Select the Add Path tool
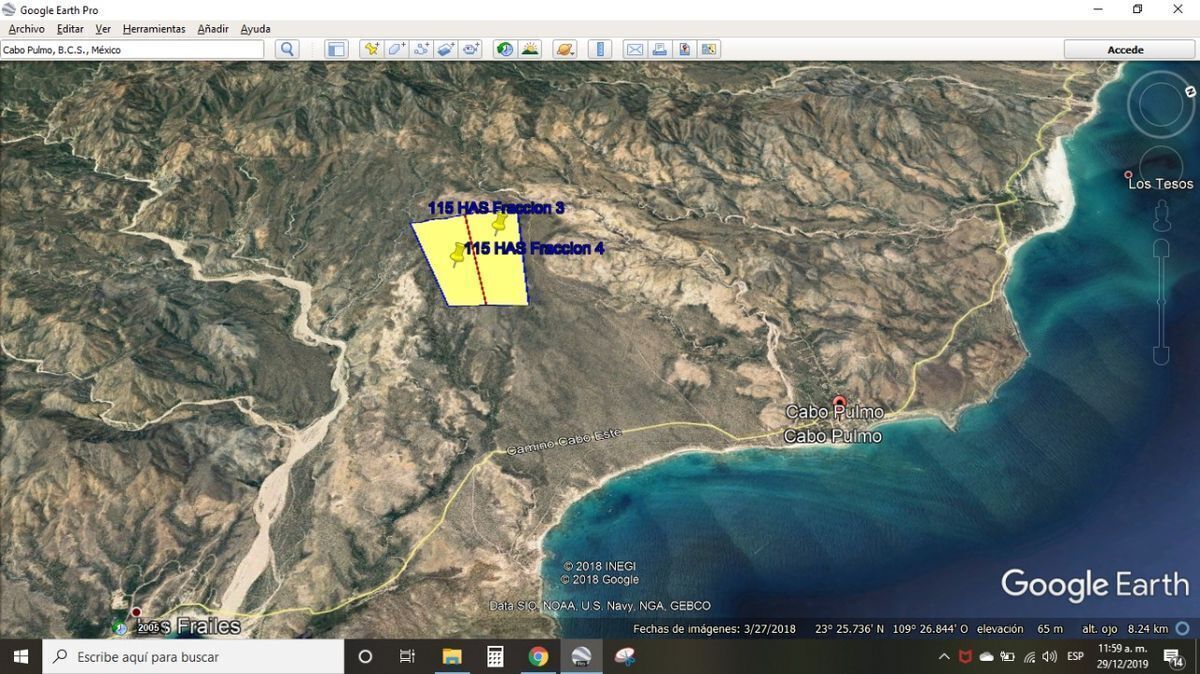The width and height of the screenshot is (1200, 674). 422,49
